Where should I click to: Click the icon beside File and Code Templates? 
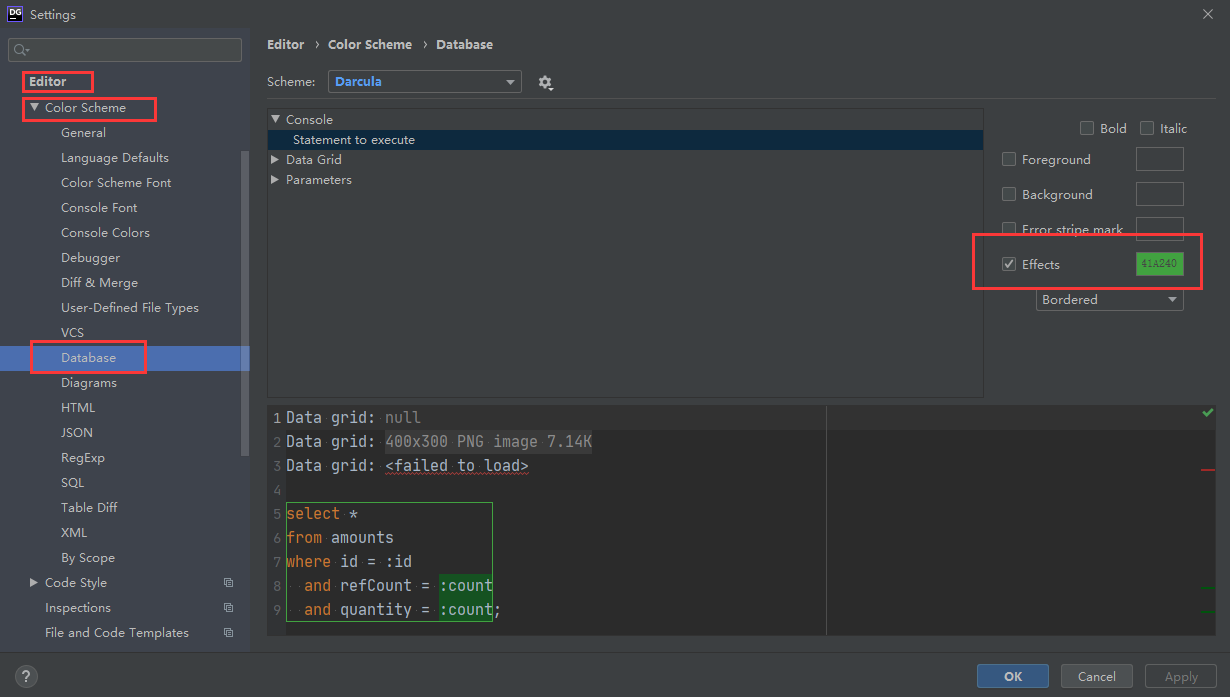228,632
